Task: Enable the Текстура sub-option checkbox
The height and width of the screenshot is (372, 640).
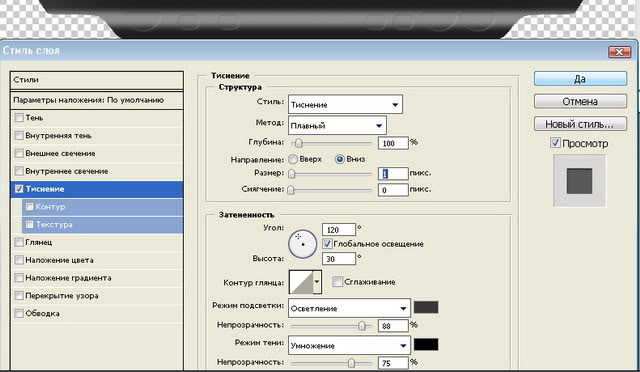Action: tap(29, 225)
